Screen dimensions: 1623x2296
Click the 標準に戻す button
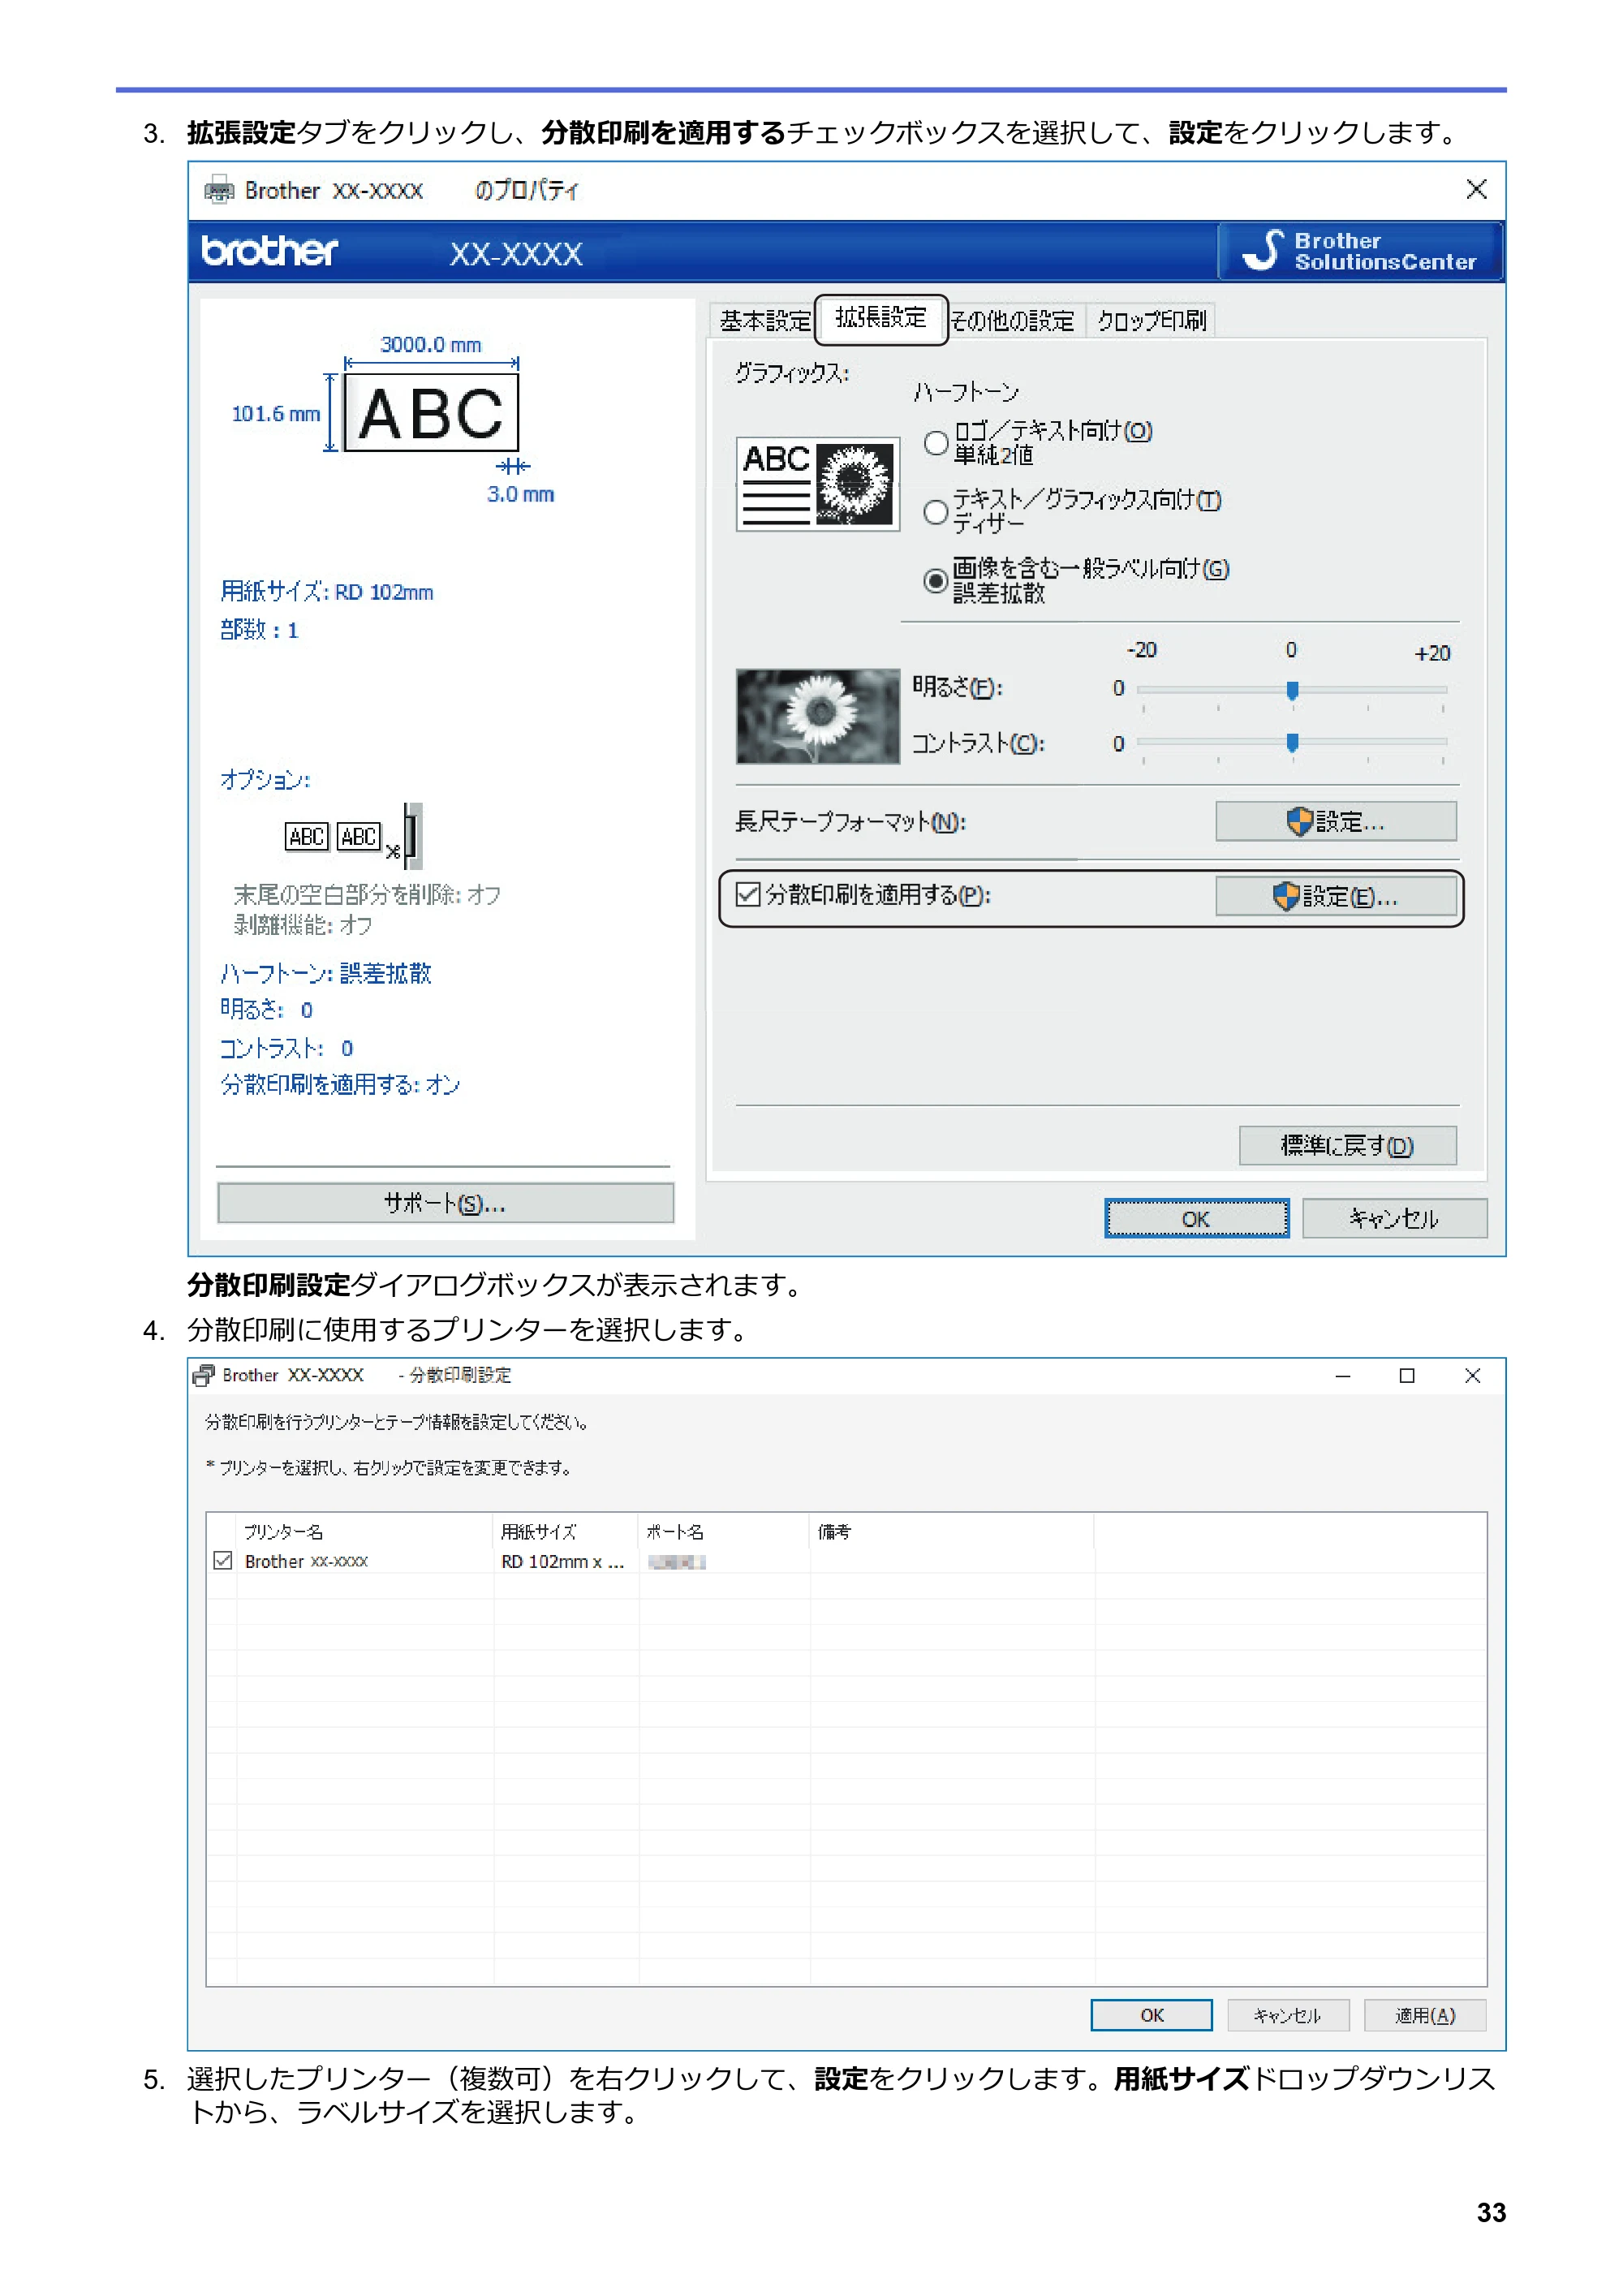tap(1347, 1145)
